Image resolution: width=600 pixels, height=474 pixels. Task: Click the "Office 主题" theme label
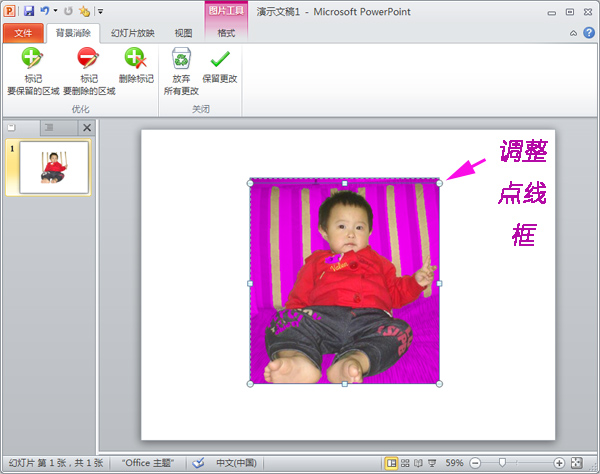point(148,463)
